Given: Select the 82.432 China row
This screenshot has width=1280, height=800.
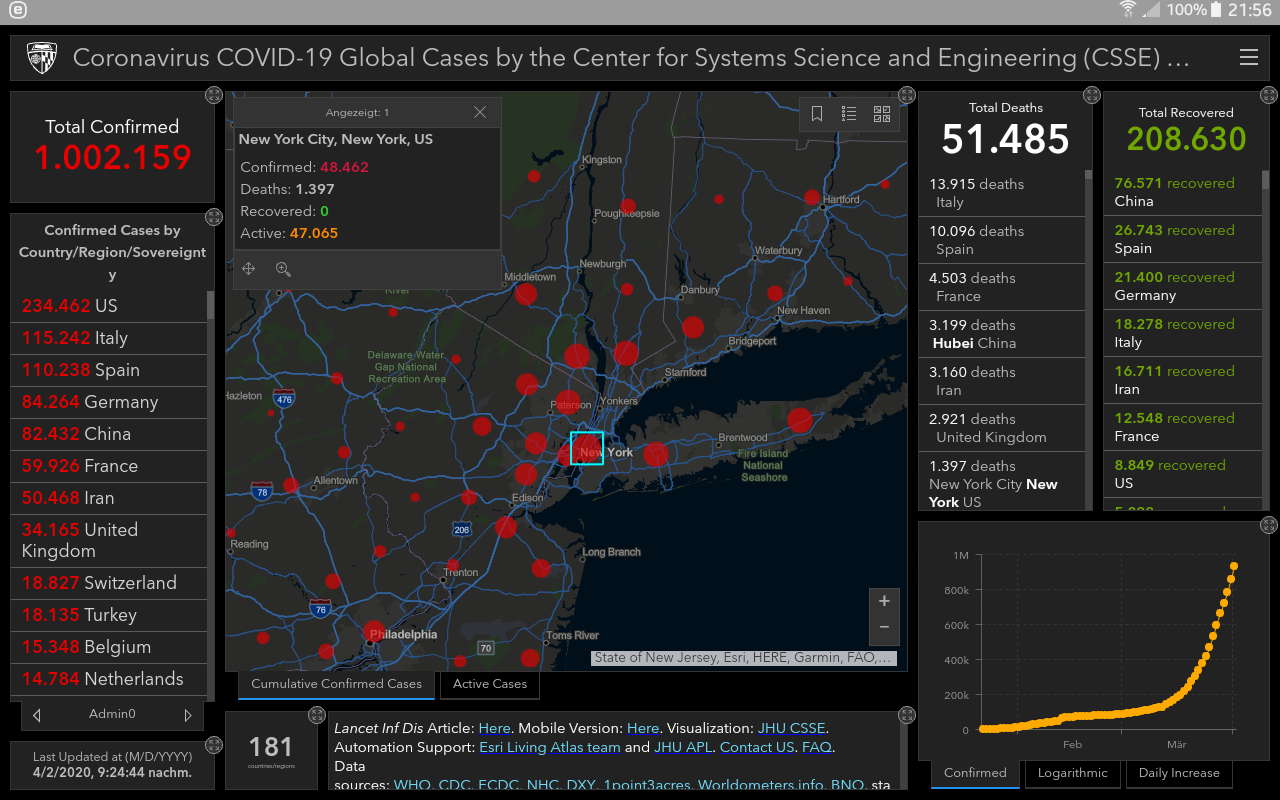Looking at the screenshot, I should (109, 434).
